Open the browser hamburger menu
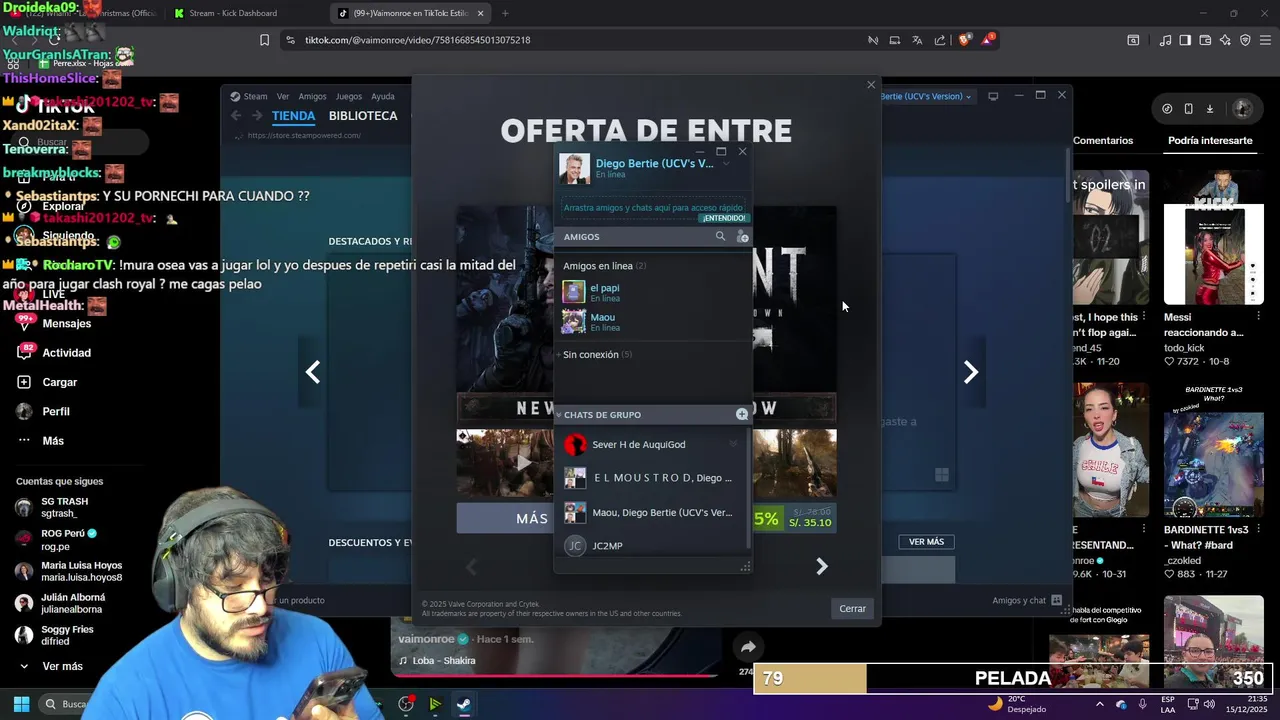This screenshot has width=1280, height=720. [1266, 40]
